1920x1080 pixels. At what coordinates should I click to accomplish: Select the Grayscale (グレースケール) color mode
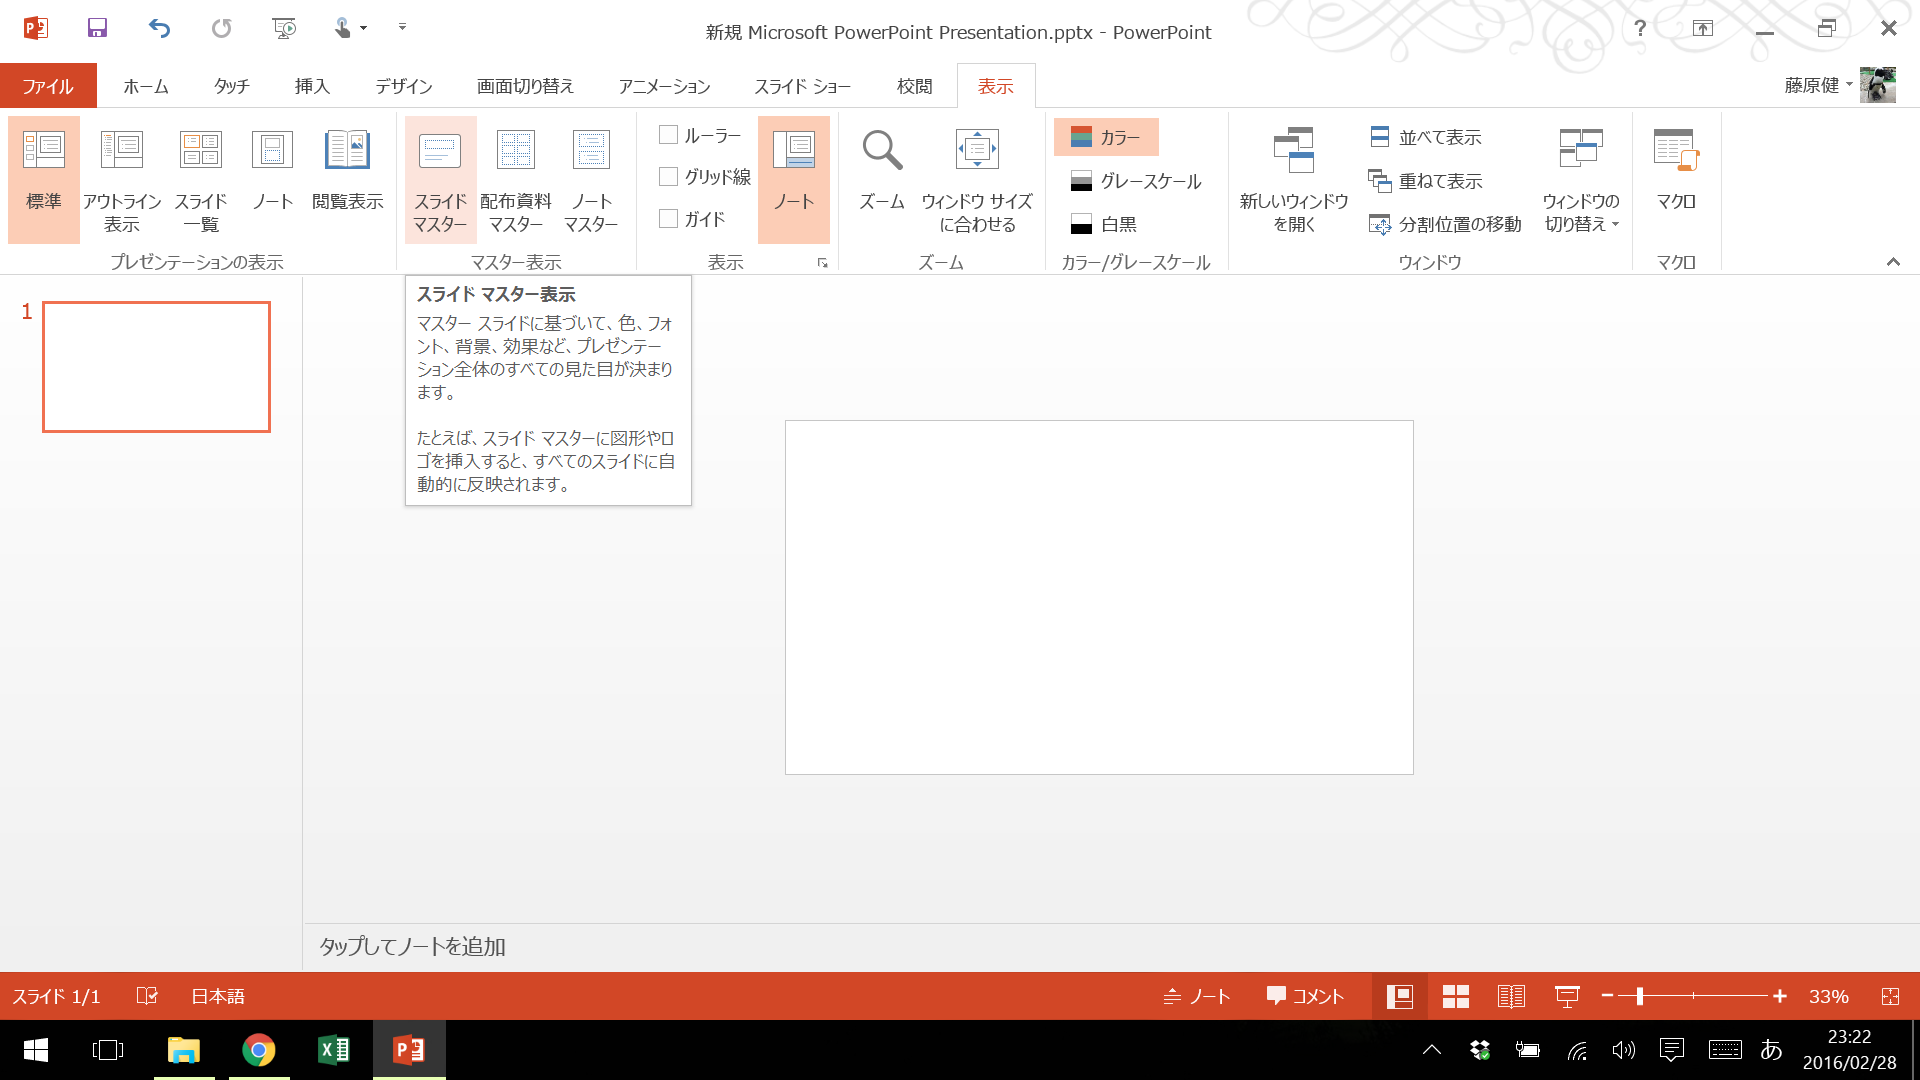click(1136, 181)
